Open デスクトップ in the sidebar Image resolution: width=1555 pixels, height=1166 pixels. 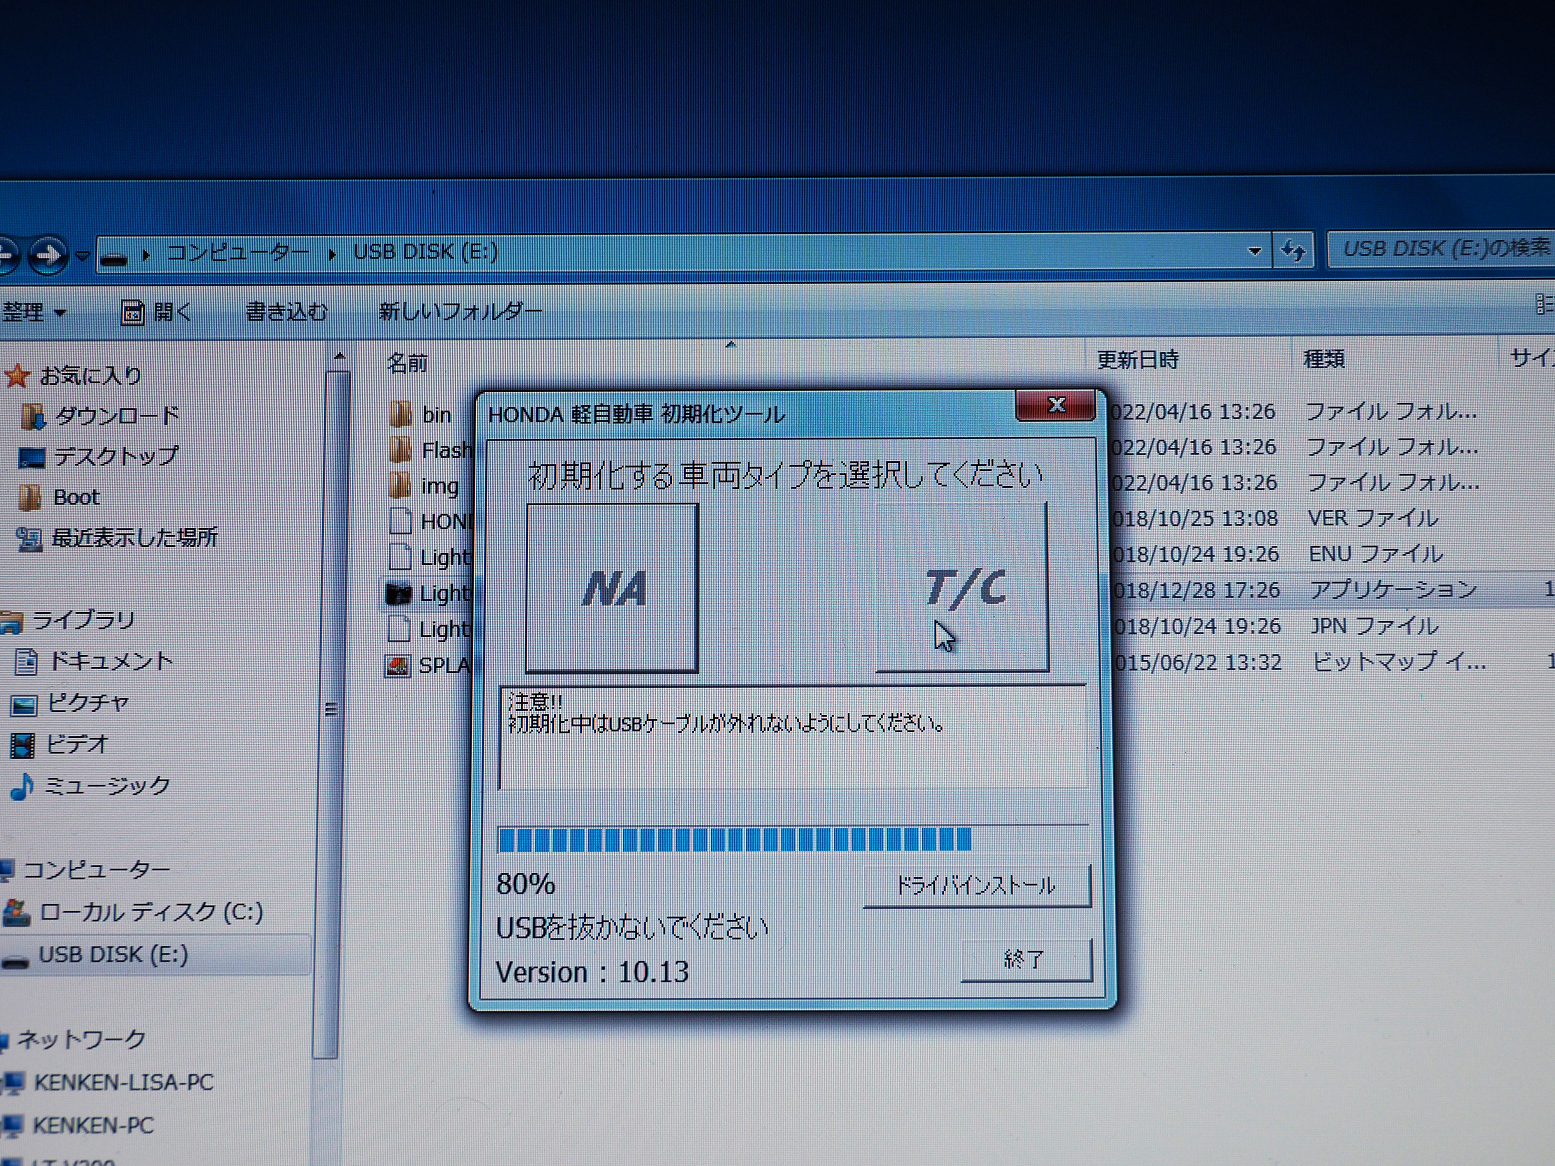[116, 456]
